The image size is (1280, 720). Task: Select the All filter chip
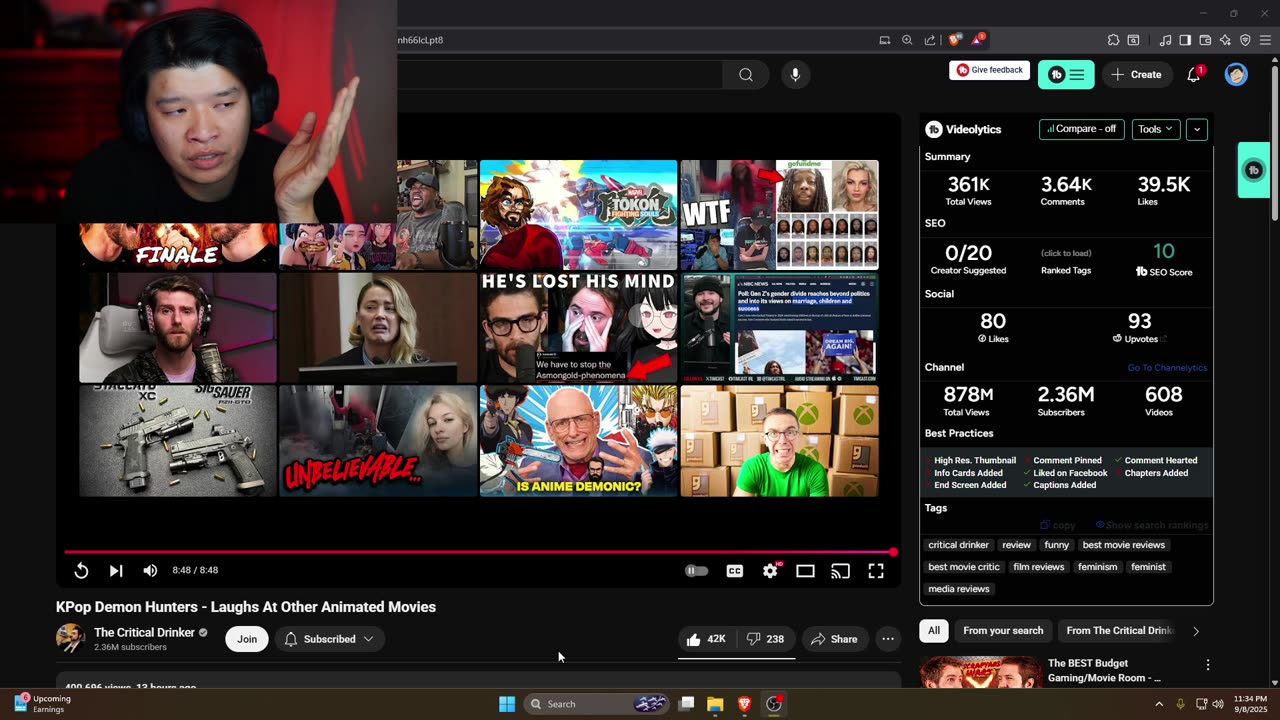coord(934,631)
